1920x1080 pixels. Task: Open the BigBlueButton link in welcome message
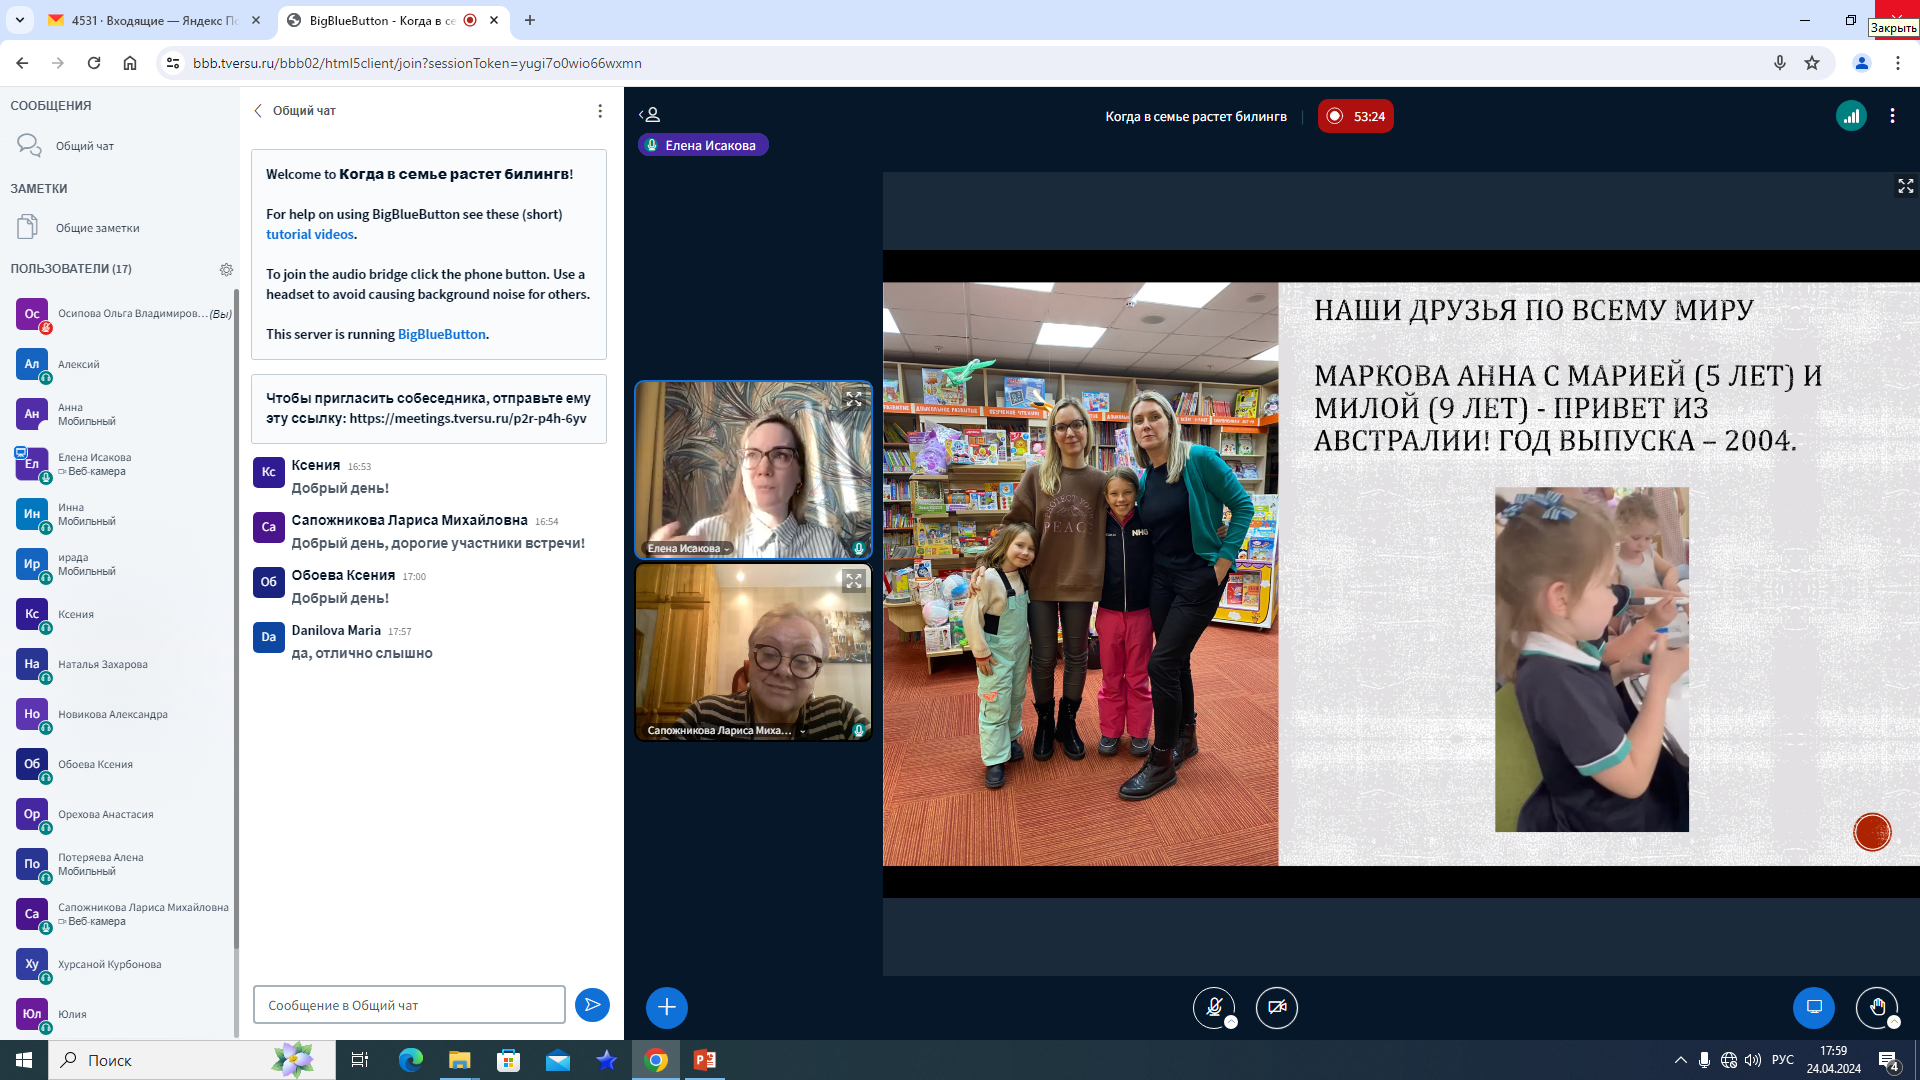441,334
